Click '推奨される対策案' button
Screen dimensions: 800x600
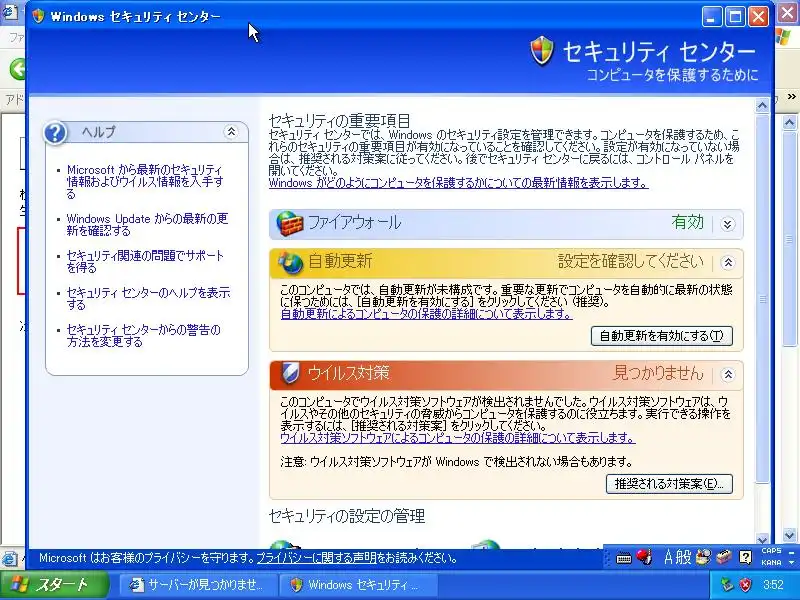coord(669,483)
